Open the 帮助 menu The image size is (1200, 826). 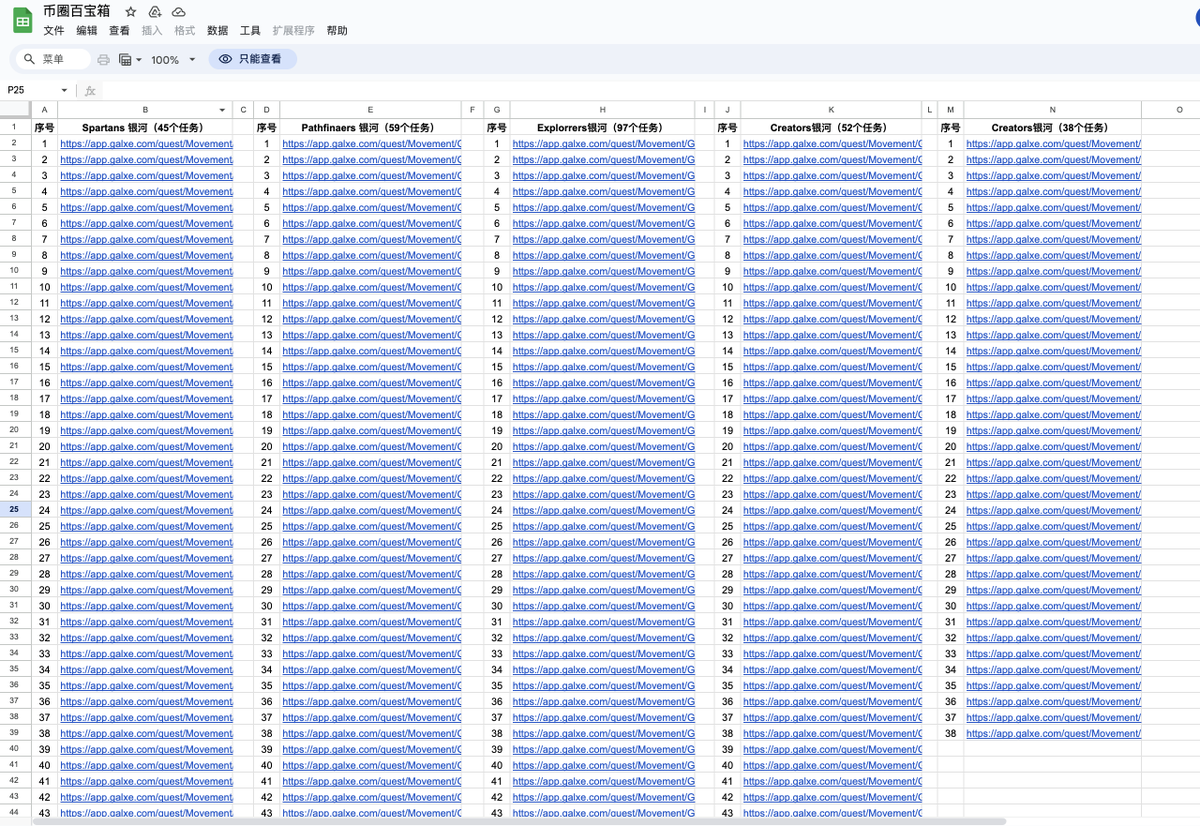point(337,31)
